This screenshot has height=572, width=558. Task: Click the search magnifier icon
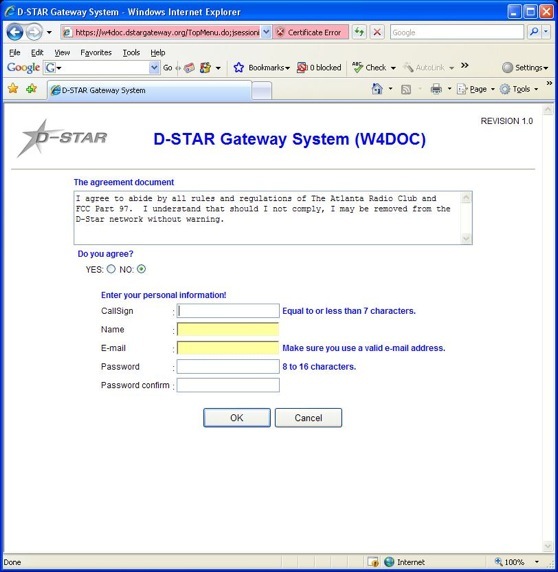534,32
